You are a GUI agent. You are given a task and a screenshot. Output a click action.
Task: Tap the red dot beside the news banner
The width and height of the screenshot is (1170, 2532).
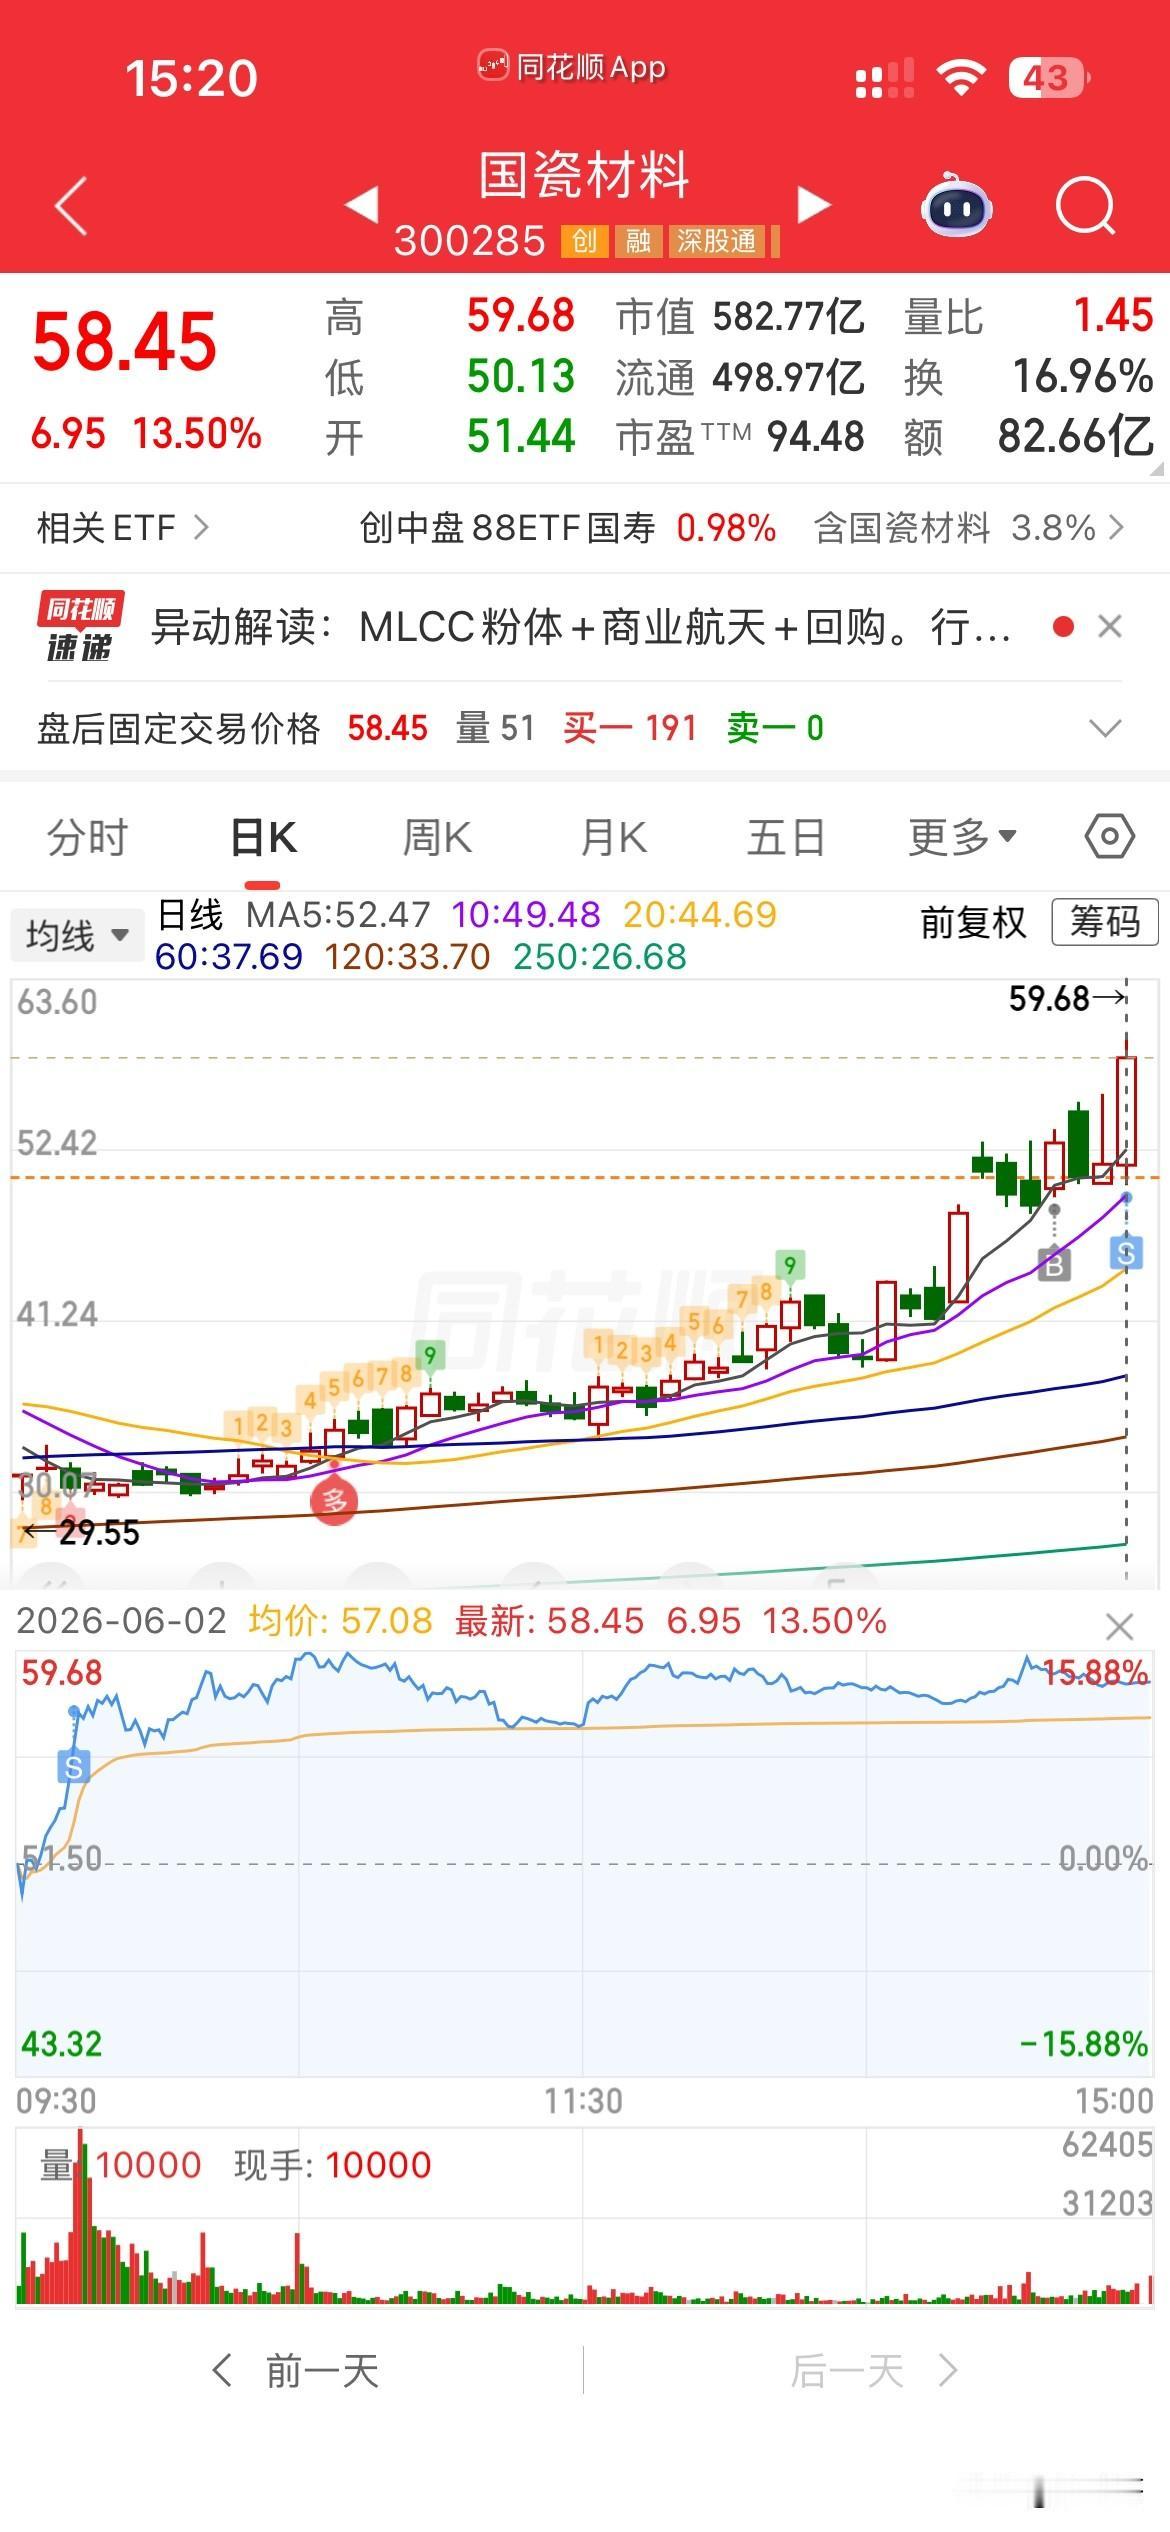pyautogui.click(x=1063, y=627)
